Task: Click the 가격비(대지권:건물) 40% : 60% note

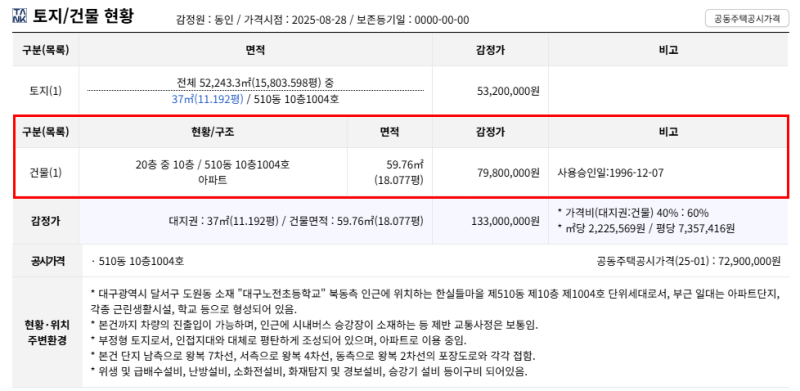Action: 634,213
